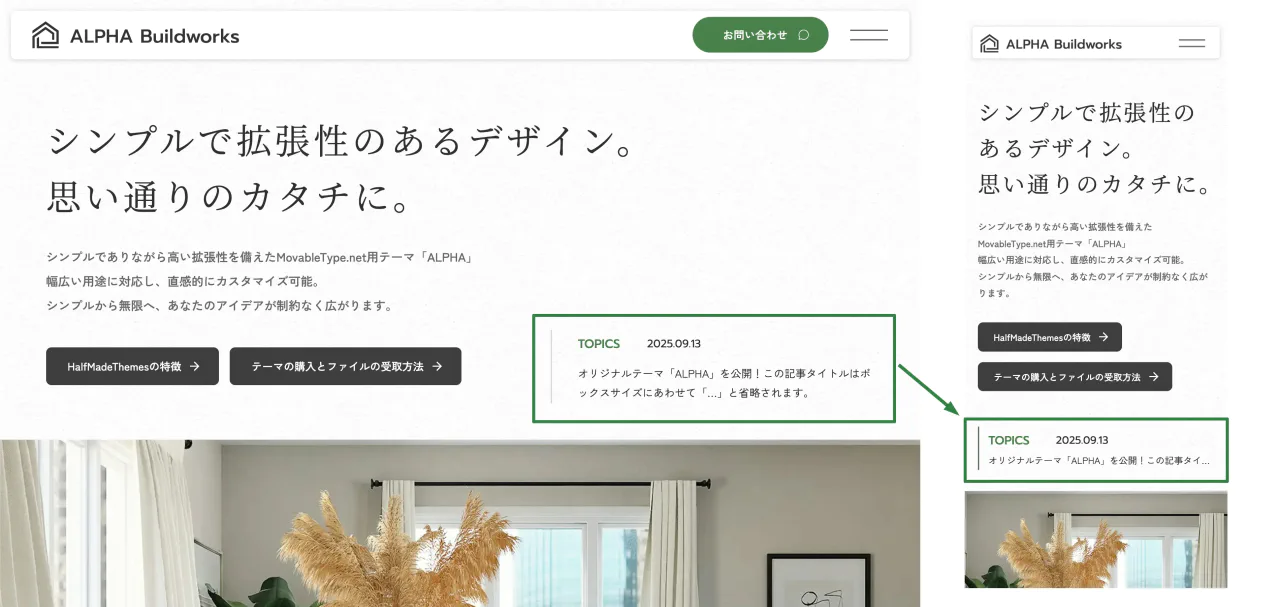This screenshot has height=607, width=1280.
Task: Click the house logo icon in mobile header
Action: coord(989,43)
